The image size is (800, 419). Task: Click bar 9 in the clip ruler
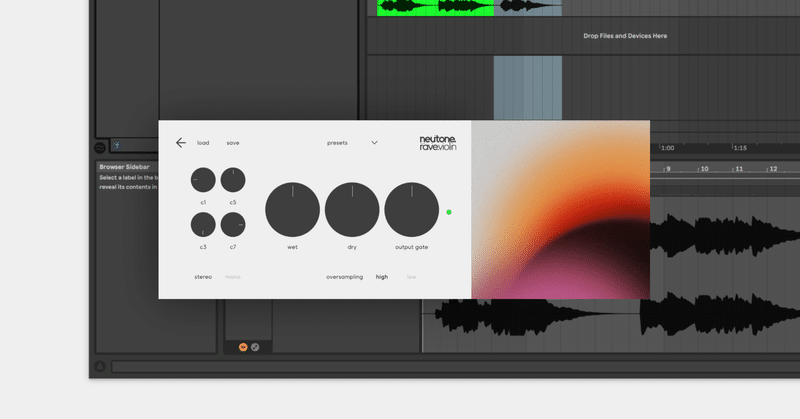[668, 168]
